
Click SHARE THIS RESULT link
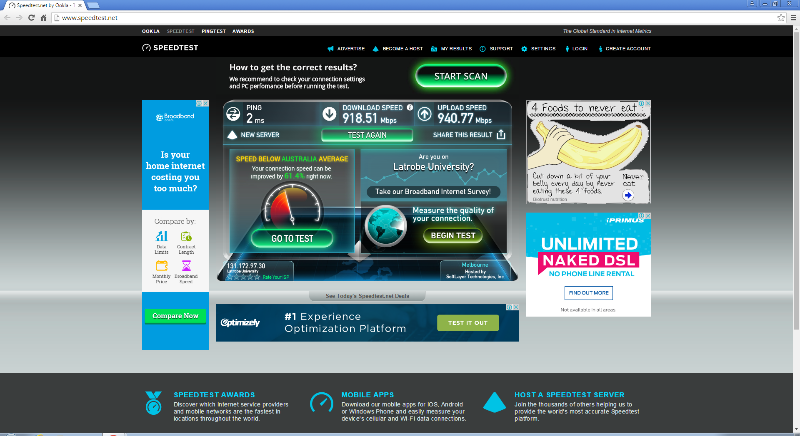pyautogui.click(x=462, y=135)
